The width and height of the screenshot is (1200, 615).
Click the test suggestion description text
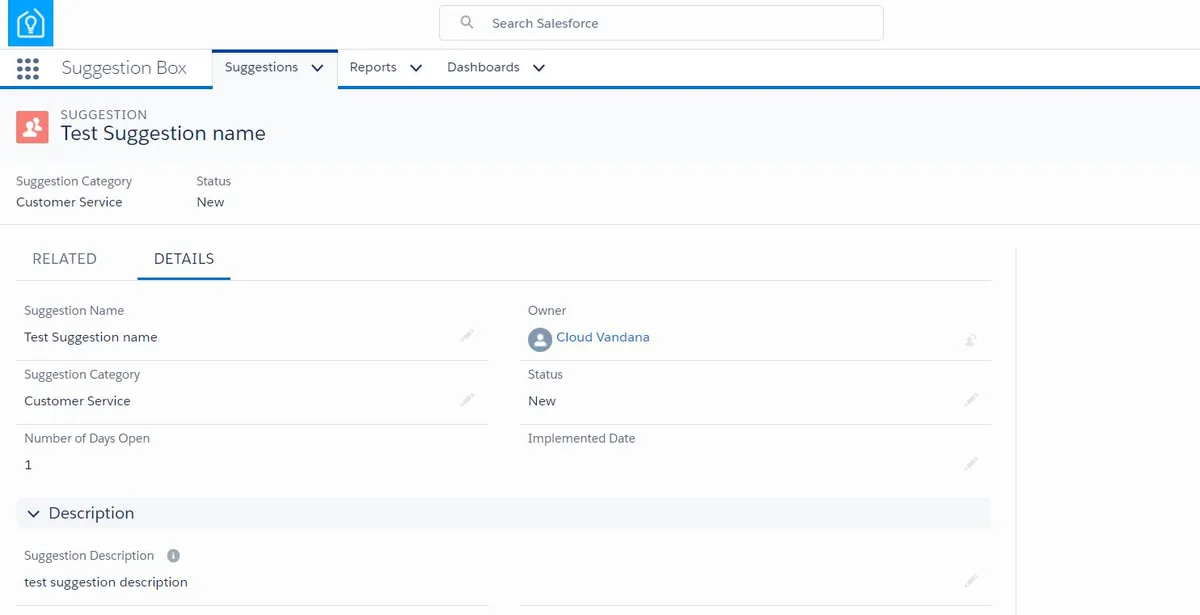[106, 582]
